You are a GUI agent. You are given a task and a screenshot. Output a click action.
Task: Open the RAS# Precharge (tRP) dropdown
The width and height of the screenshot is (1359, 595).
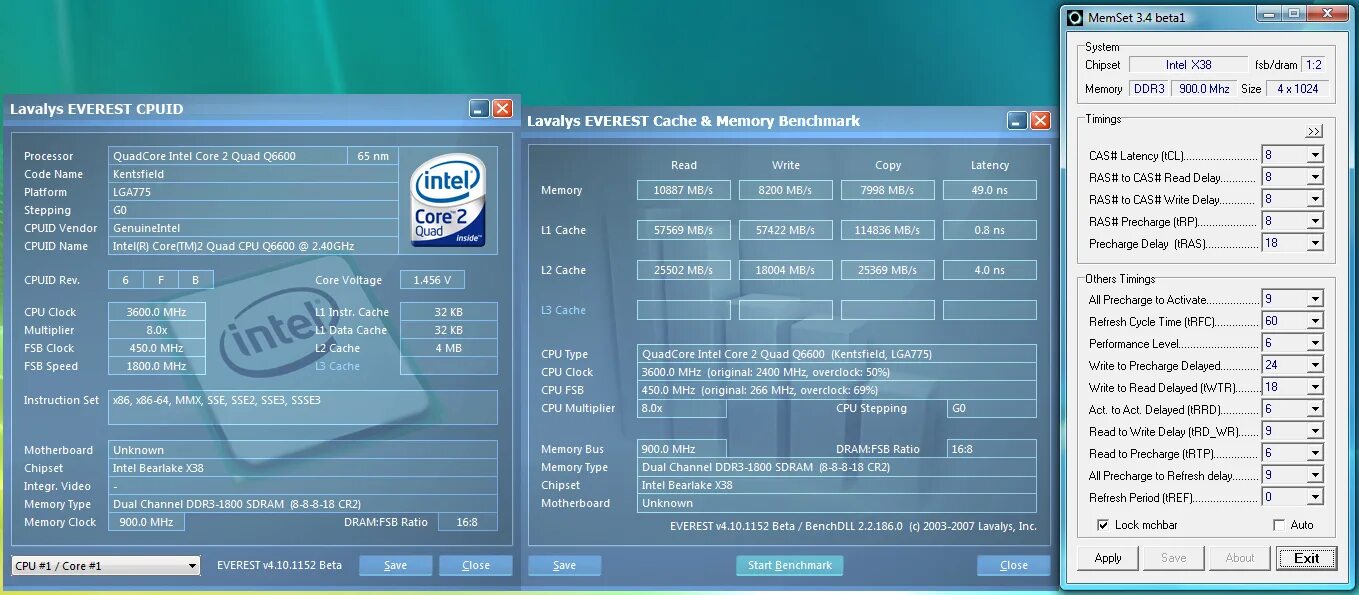point(1315,222)
